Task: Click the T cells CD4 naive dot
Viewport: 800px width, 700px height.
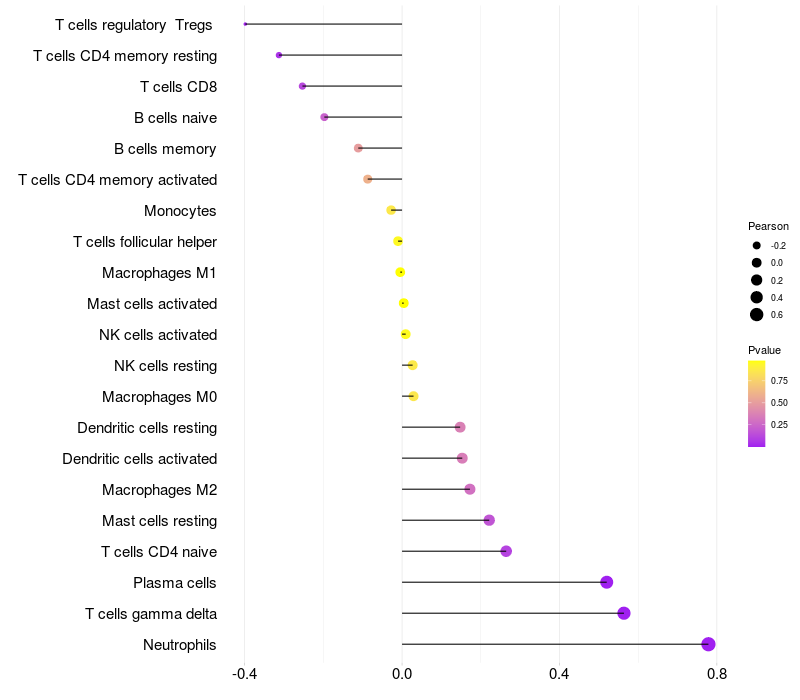Action: (x=506, y=551)
